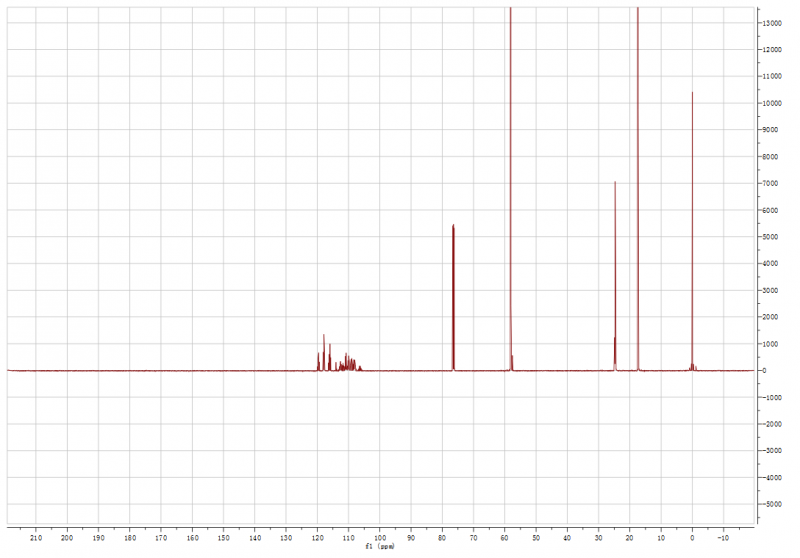Click the solvent peak near 77 ppm
Screen dimensions: 800x558
(x=453, y=297)
